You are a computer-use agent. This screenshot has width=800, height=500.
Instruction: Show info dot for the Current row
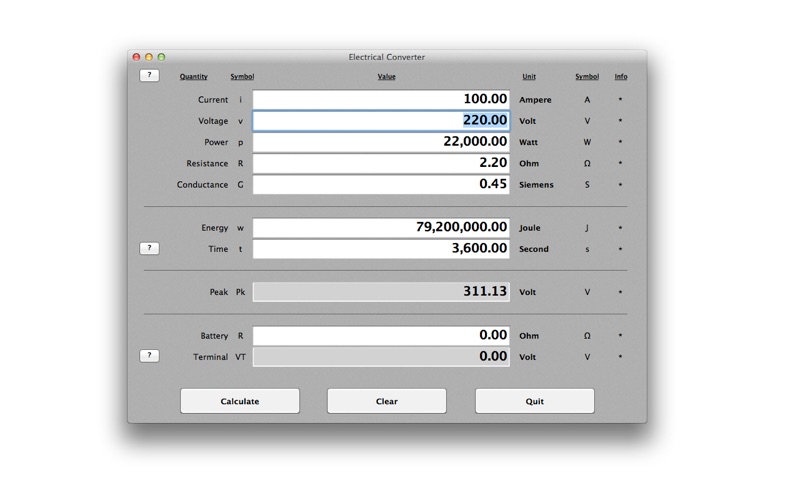point(620,99)
